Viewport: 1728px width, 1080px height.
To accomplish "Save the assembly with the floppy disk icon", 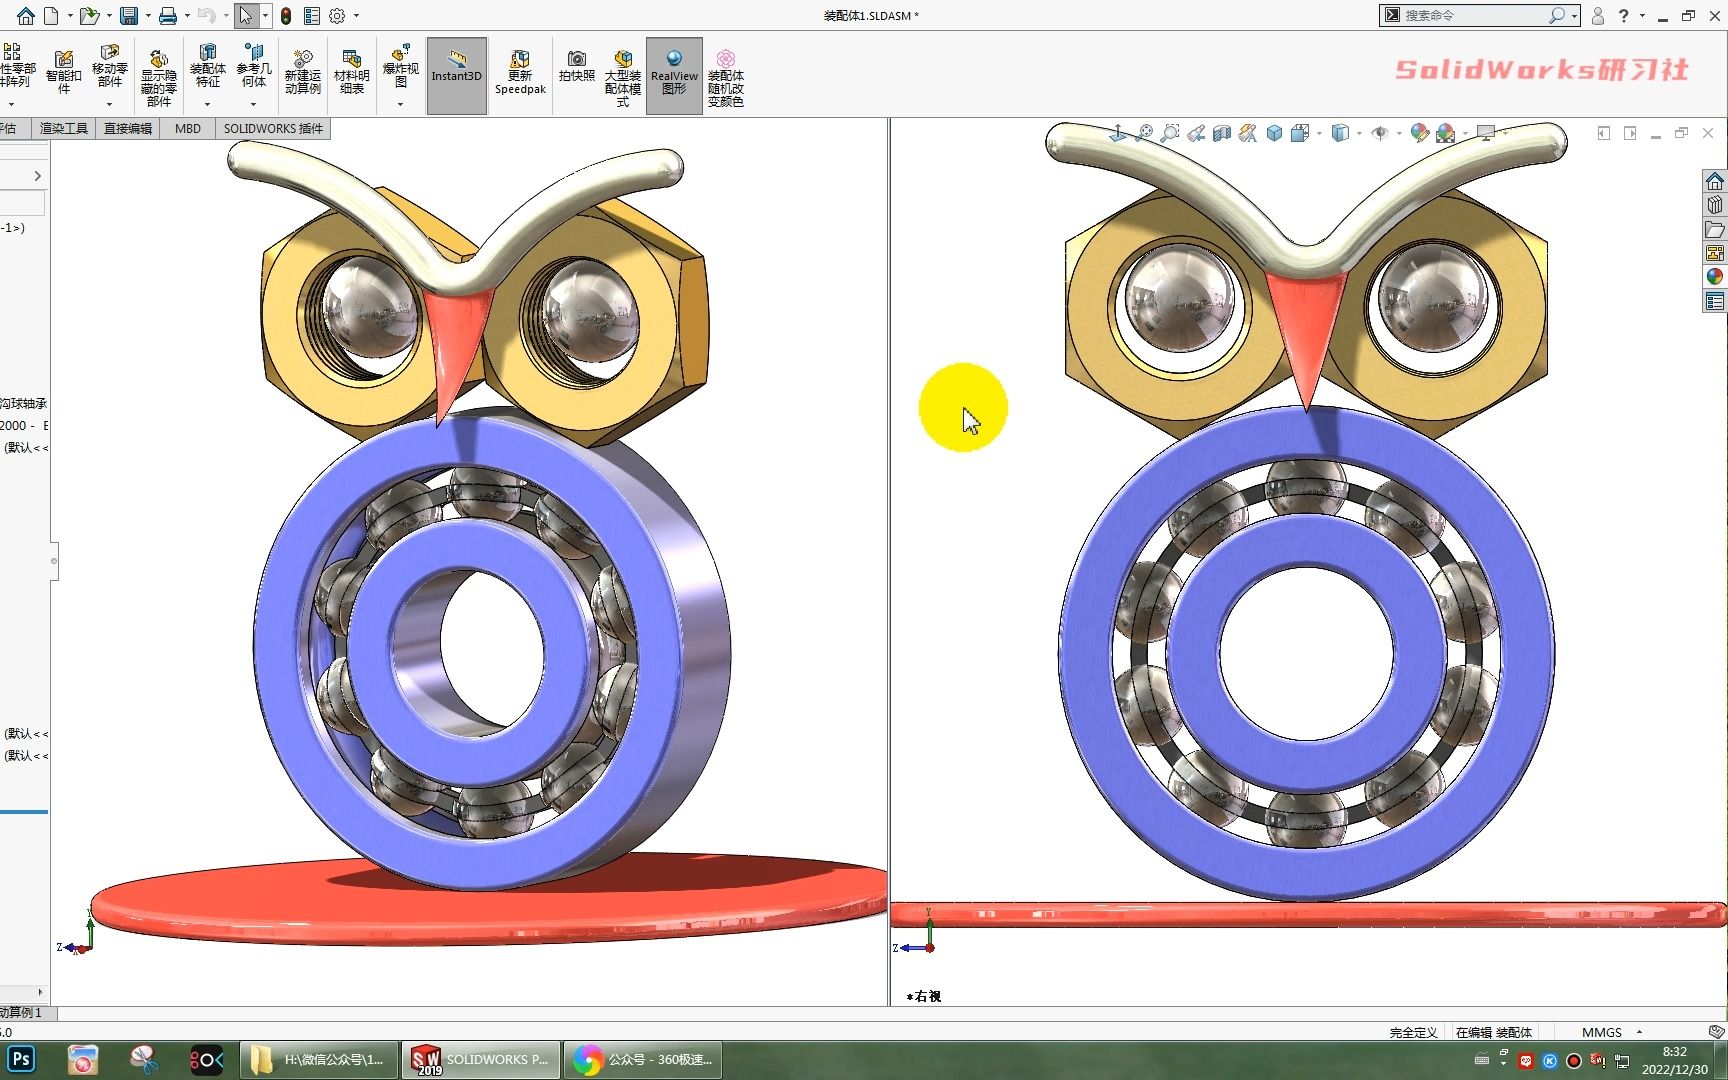I will point(129,16).
